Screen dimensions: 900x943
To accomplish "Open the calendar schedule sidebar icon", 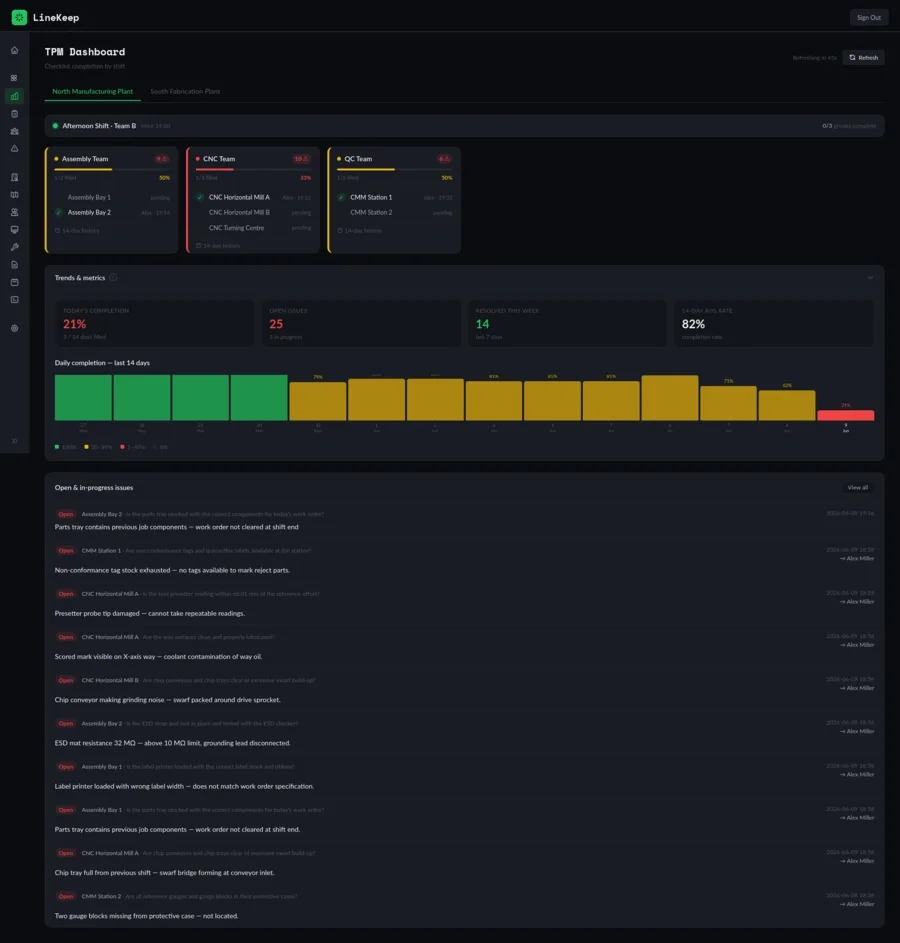I will [14, 282].
